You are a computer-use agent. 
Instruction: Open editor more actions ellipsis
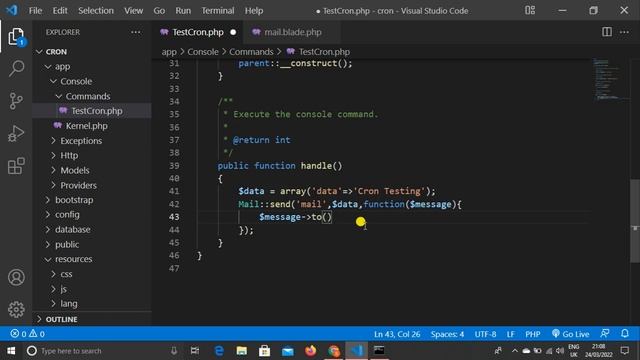click(624, 32)
